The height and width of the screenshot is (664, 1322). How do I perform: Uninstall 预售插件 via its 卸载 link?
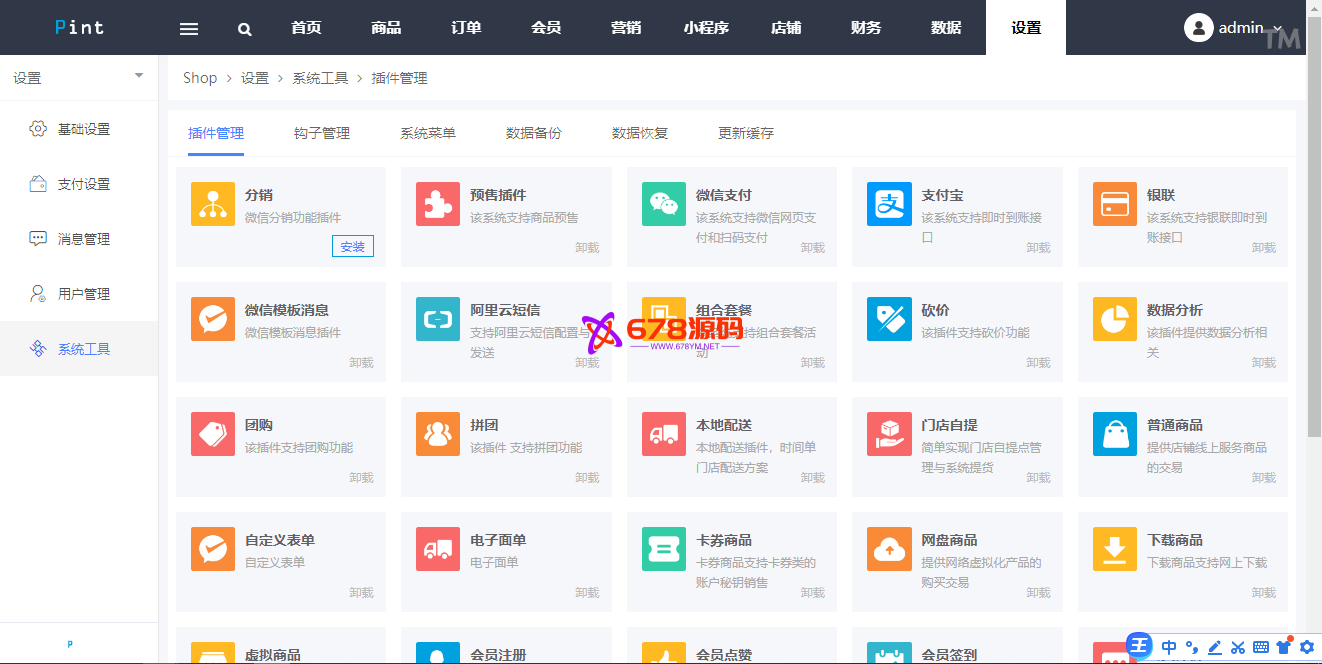pos(587,248)
